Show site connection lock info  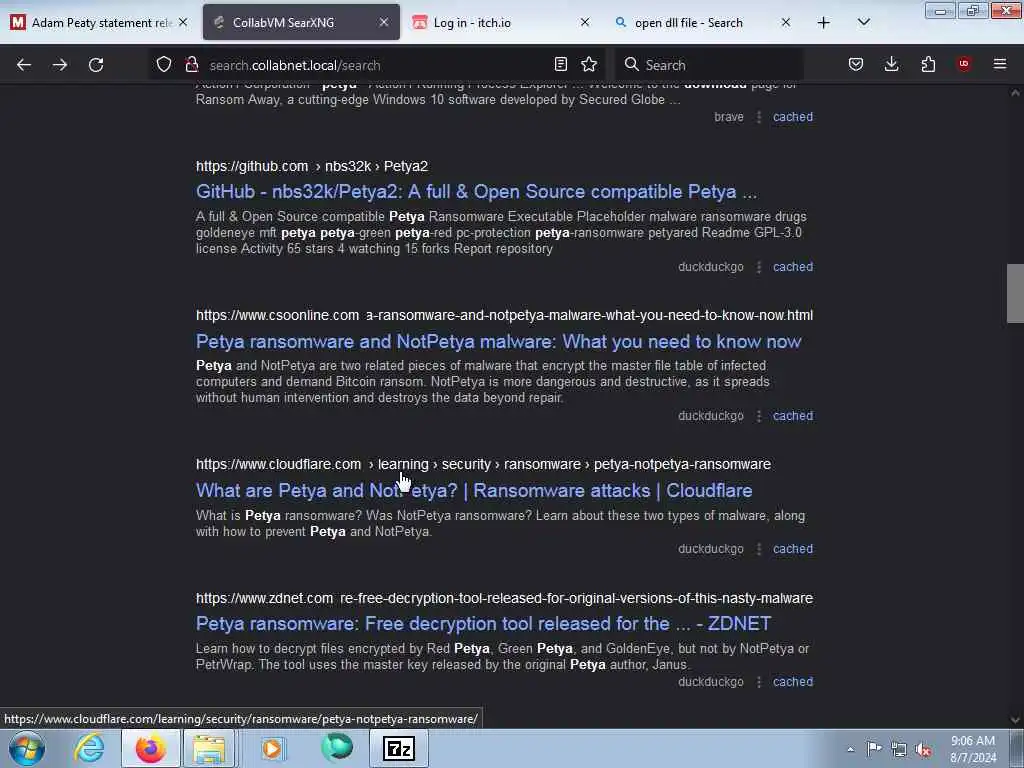point(191,64)
